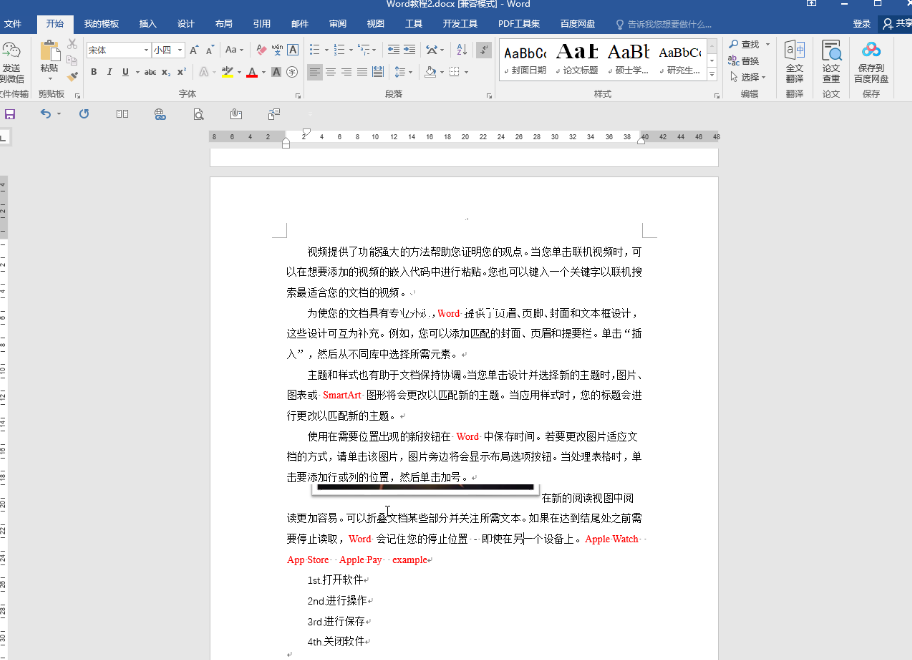
Task: Switch to the References (引用) tab
Action: [x=262, y=24]
